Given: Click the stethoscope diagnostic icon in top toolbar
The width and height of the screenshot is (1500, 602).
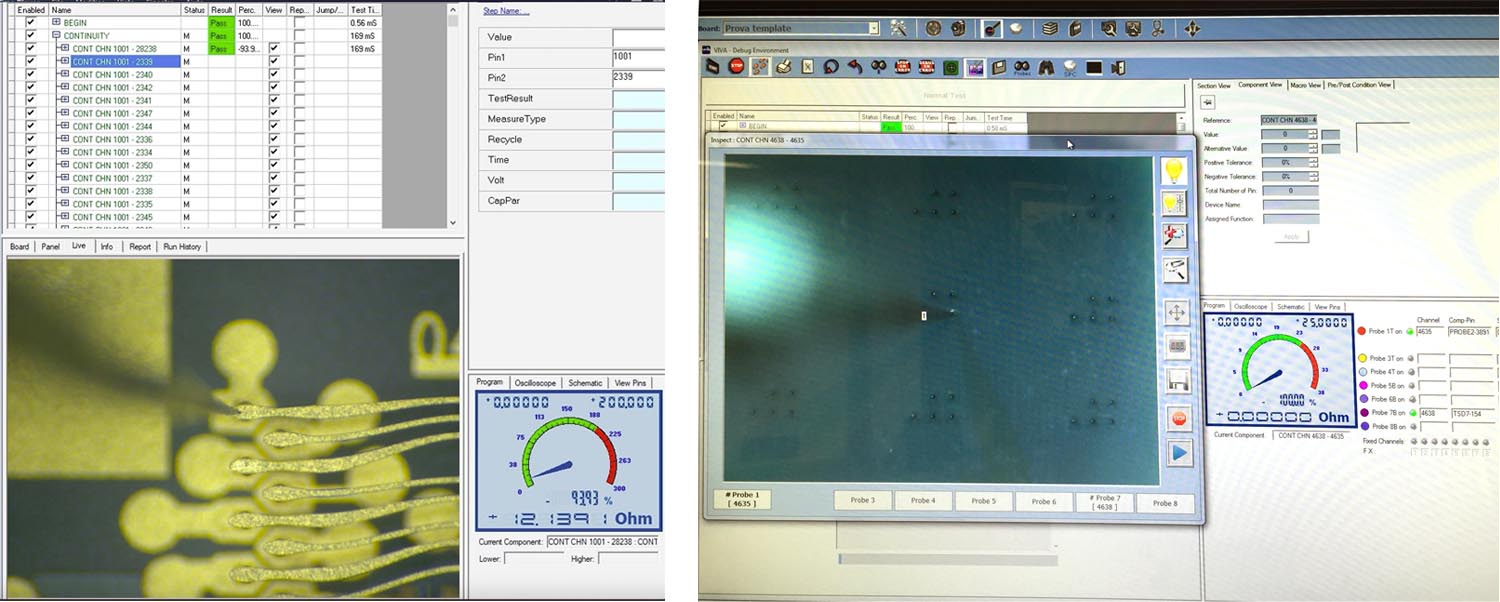Looking at the screenshot, I should (x=1158, y=28).
